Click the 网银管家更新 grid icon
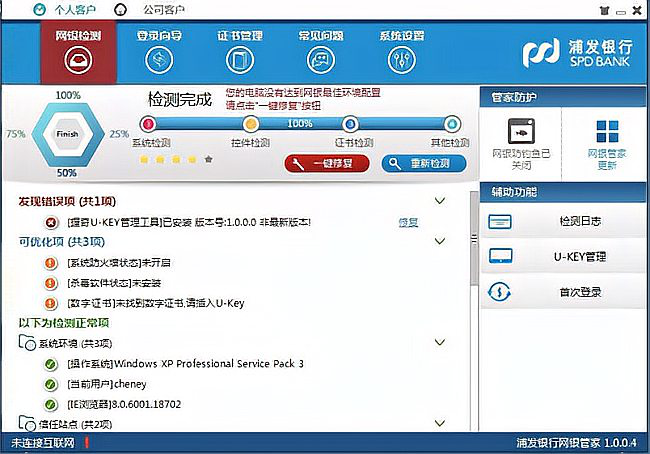Screen dimensions: 650x454 (607, 131)
